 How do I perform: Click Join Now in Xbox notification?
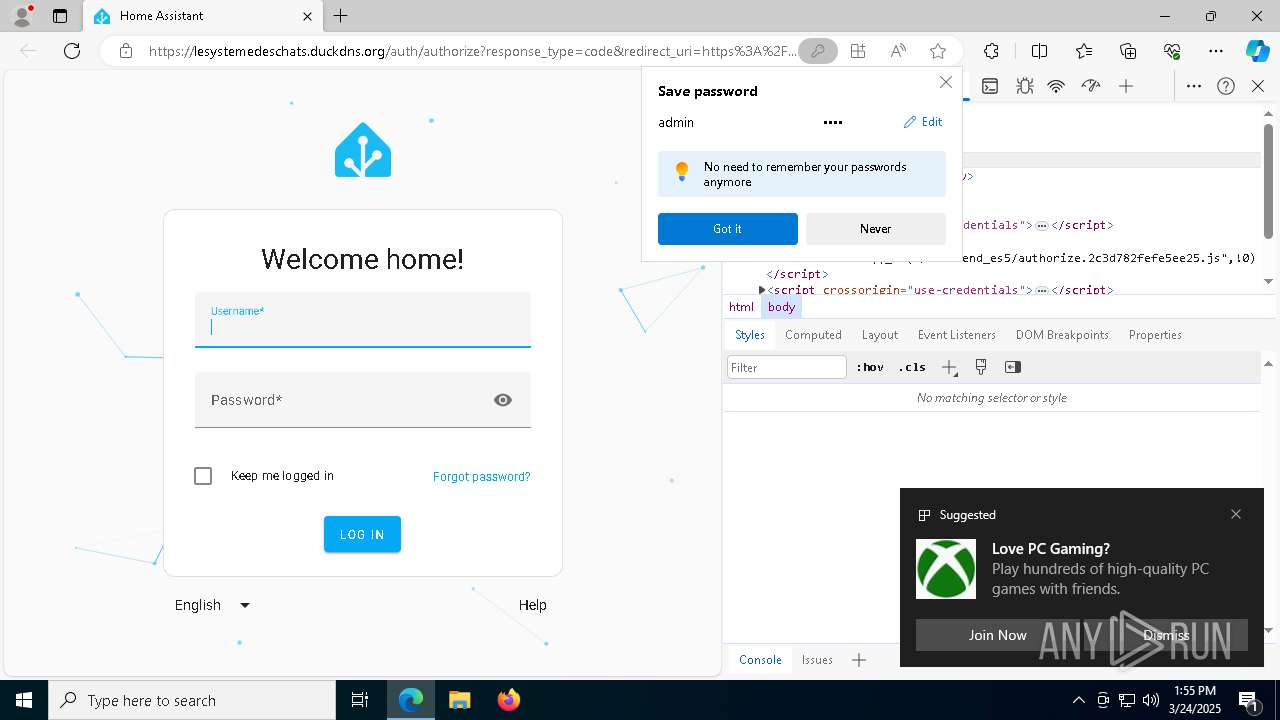tap(997, 635)
